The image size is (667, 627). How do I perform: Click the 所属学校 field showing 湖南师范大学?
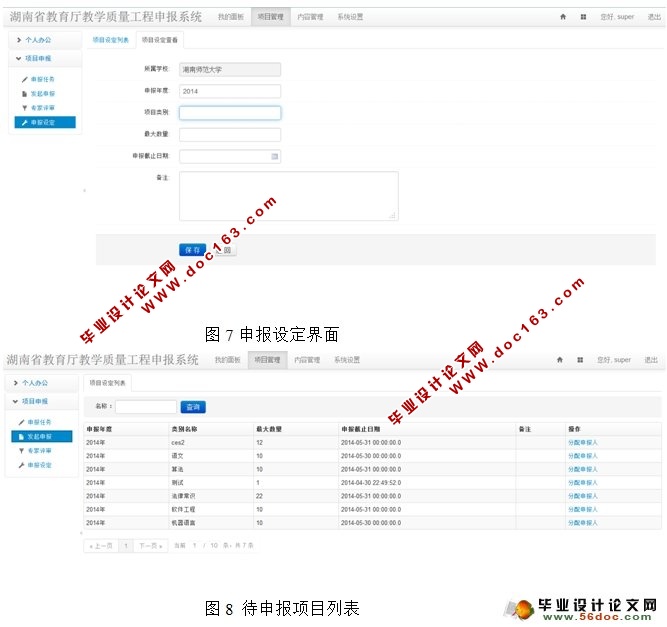pyautogui.click(x=230, y=70)
